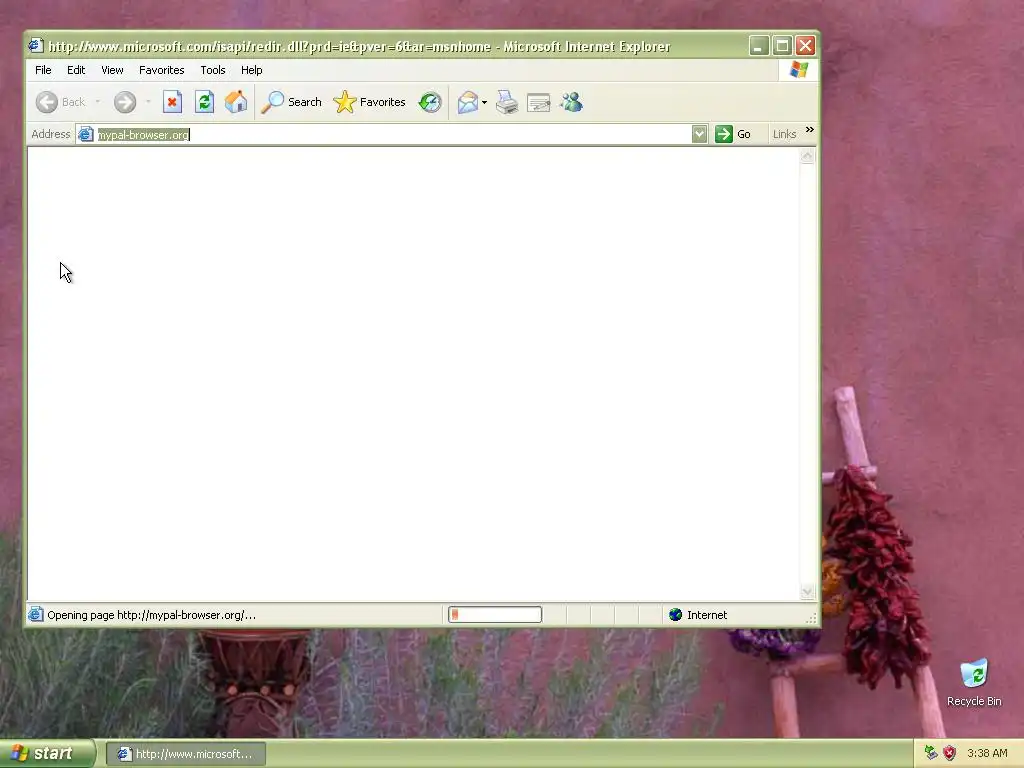This screenshot has height=768, width=1024.
Task: Open the Mail button dropdown arrow
Action: pos(484,102)
